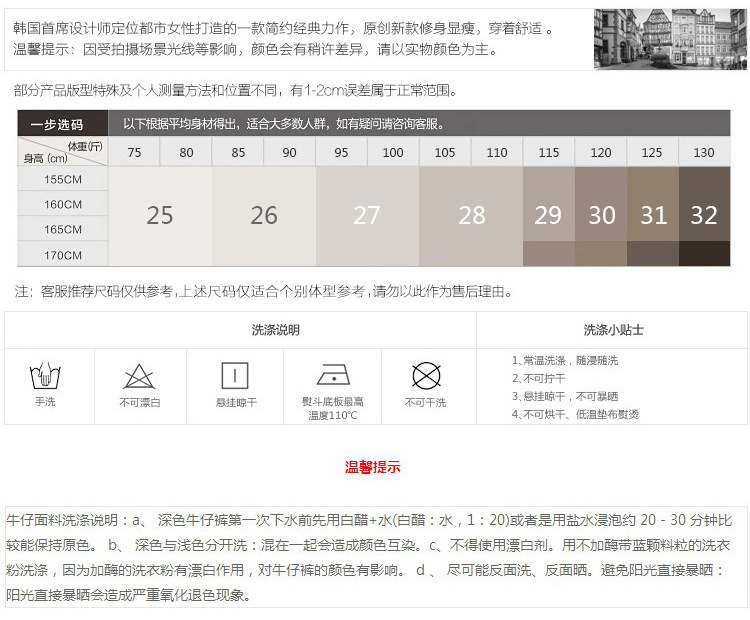The image size is (750, 620).
Task: Click the hand wash (手洗) icon
Action: point(45,377)
